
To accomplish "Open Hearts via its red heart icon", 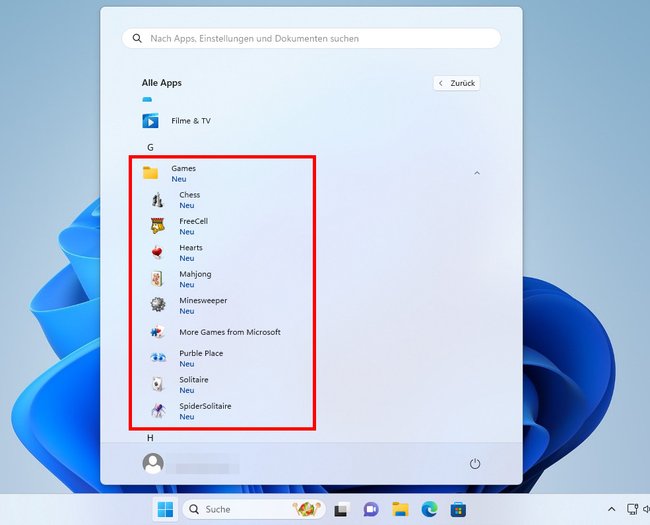I will (x=158, y=252).
